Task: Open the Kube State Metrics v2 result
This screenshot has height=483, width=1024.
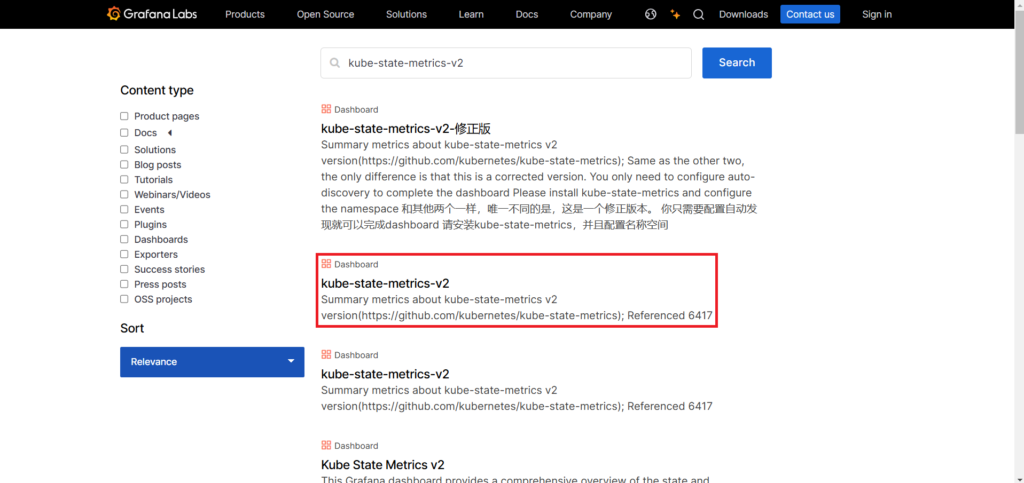Action: (x=383, y=465)
